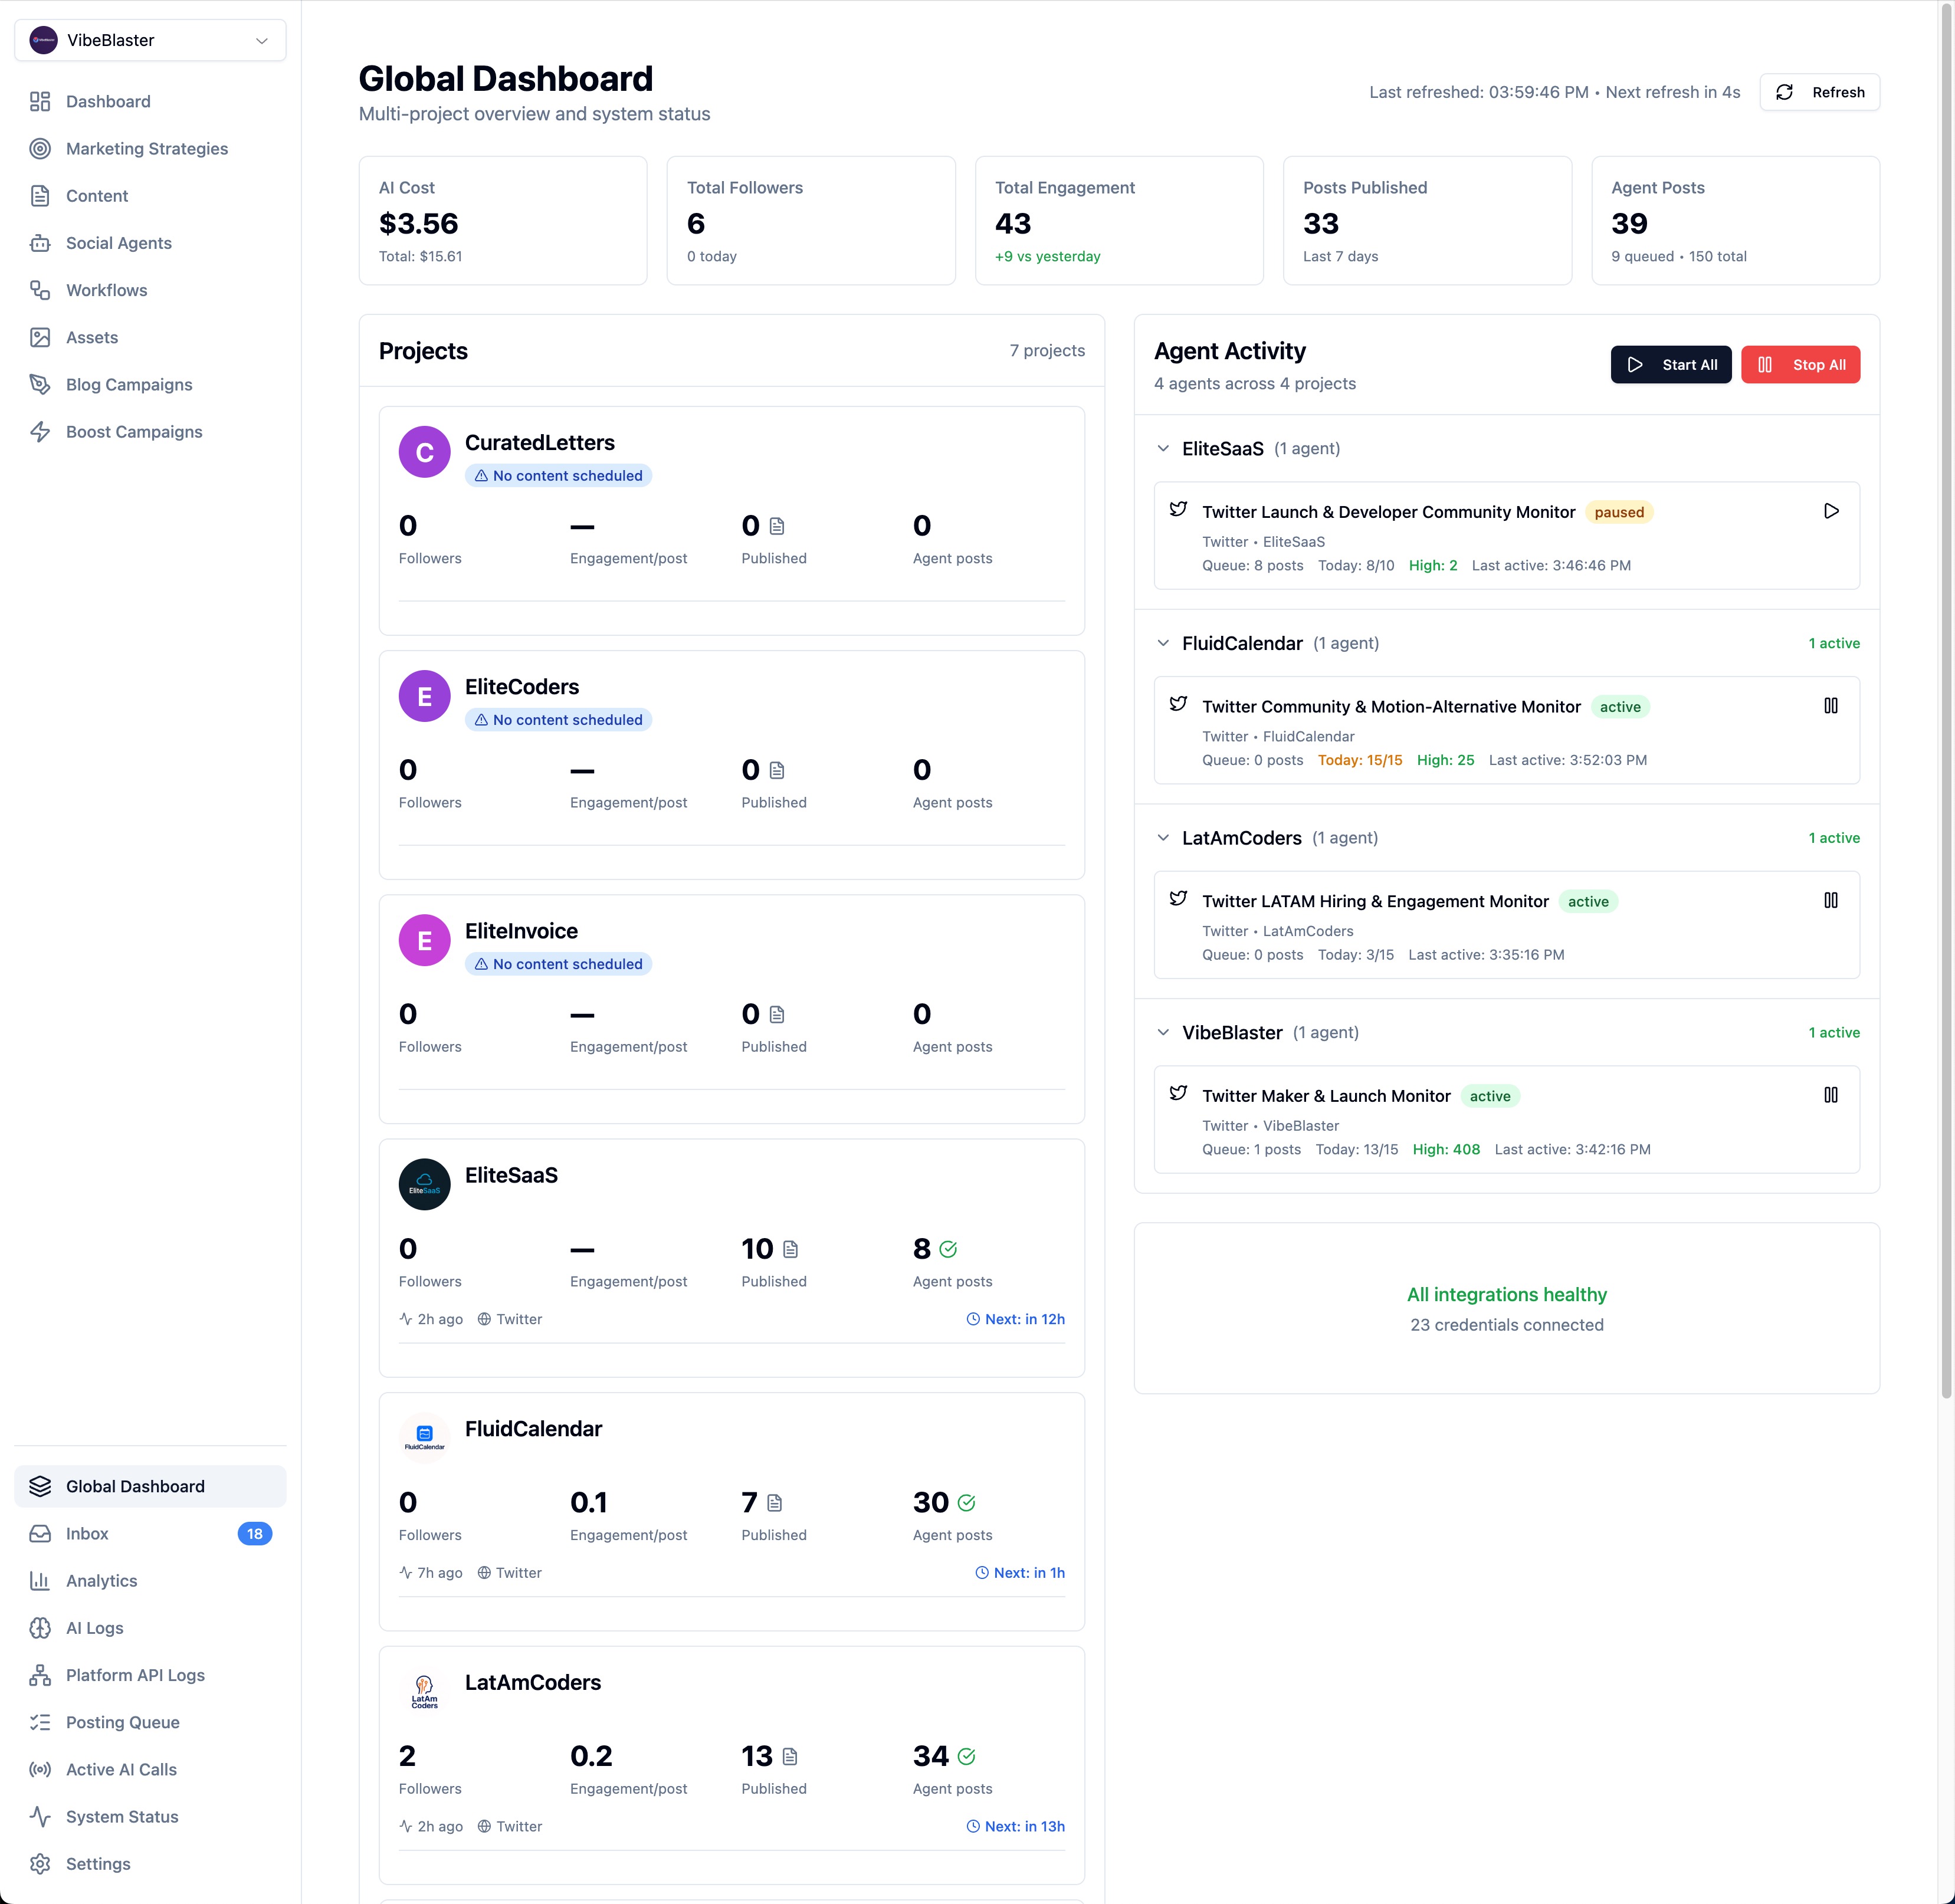Click the Today 13/15 queue progress indicator

[1357, 1149]
